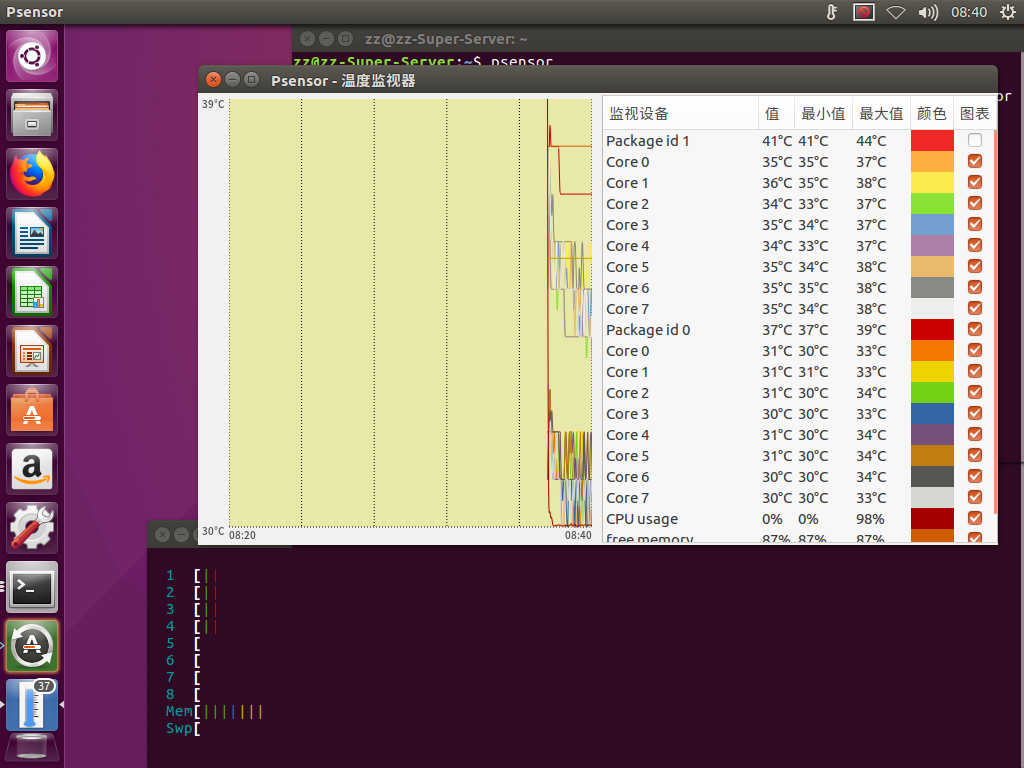Sort by the 最大值 column header
Viewport: 1024px width, 768px height.
coord(880,114)
